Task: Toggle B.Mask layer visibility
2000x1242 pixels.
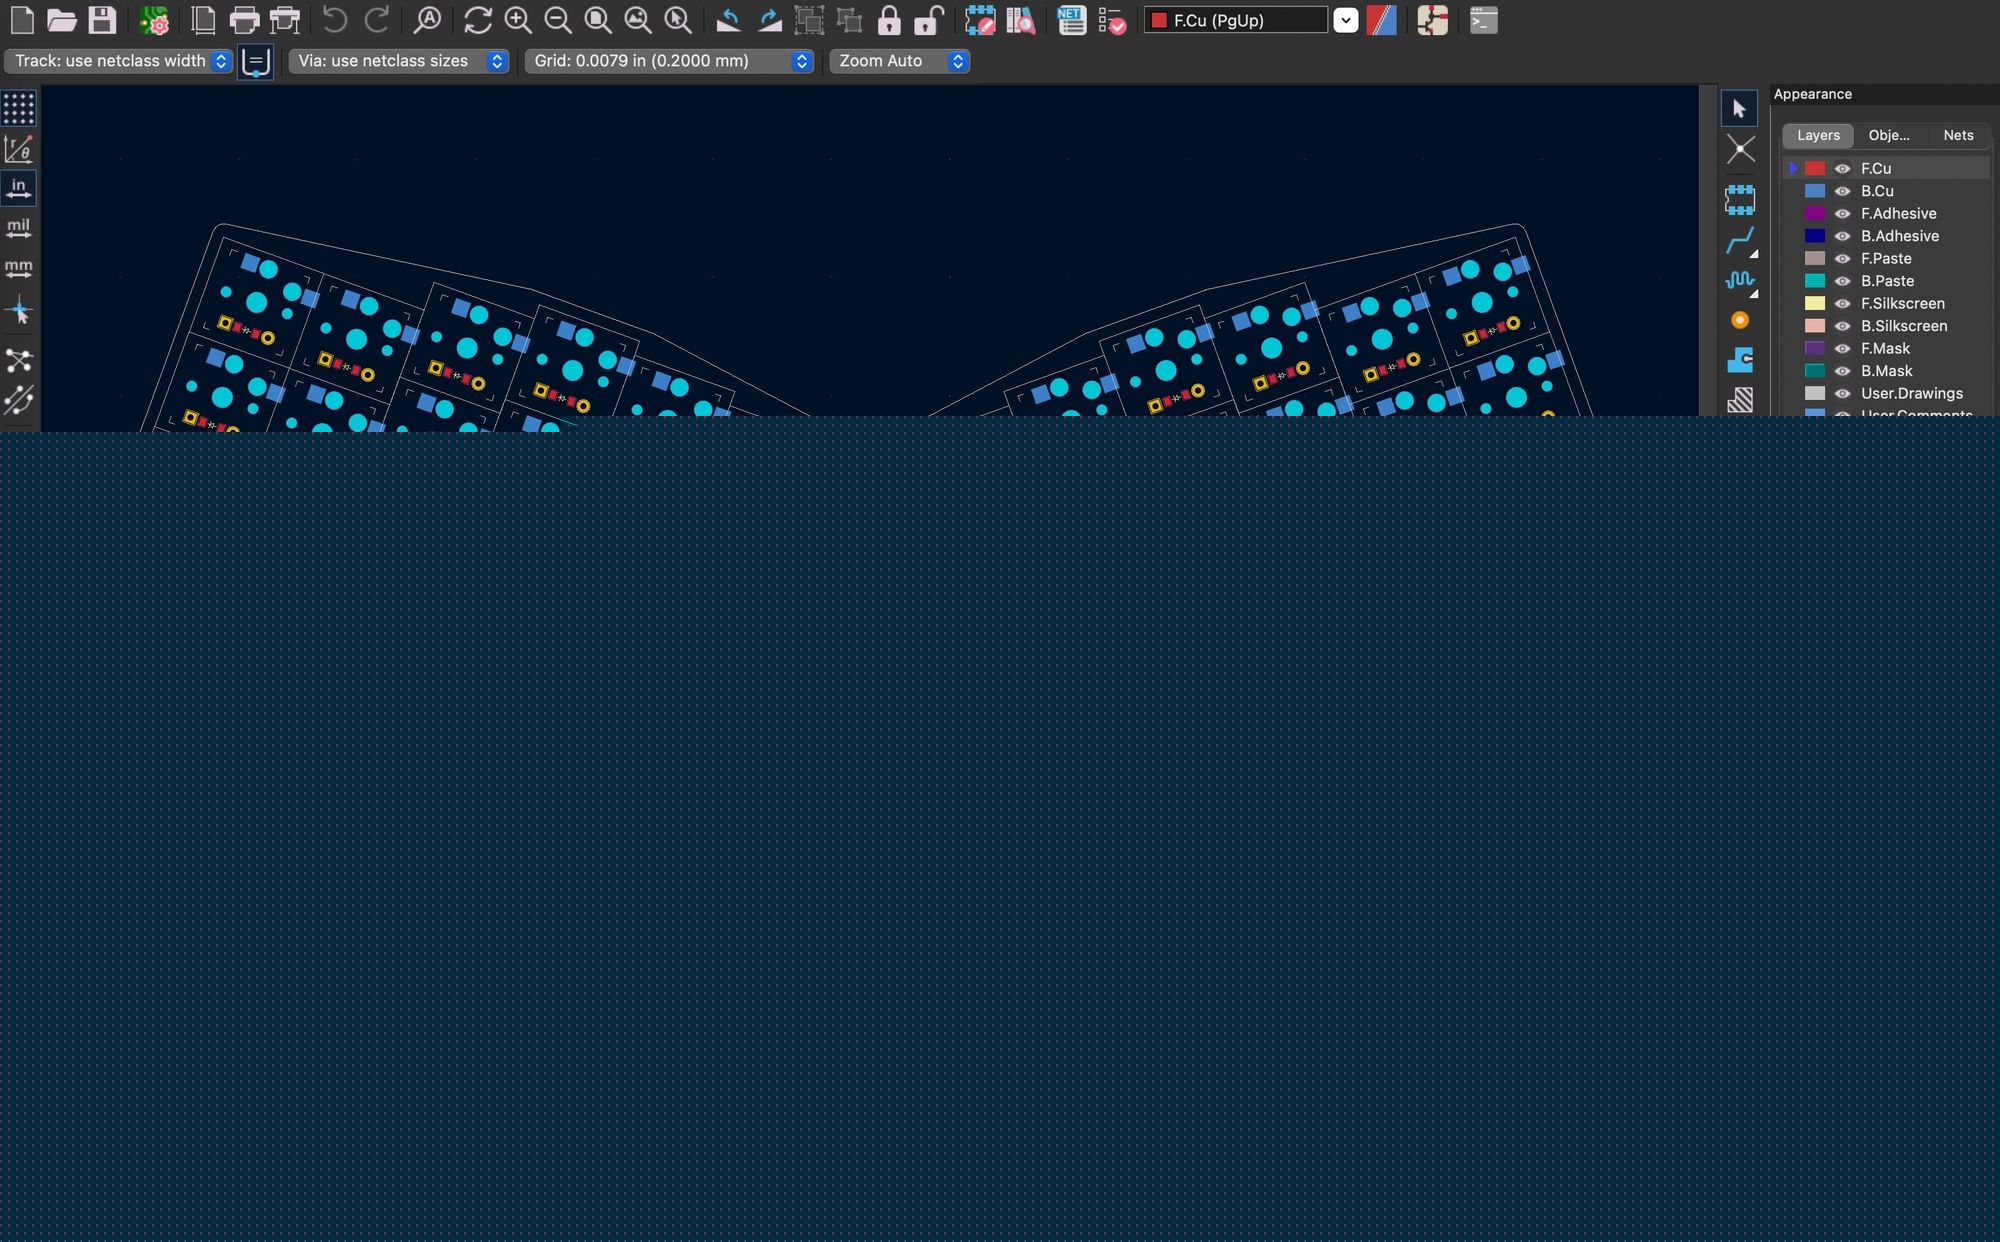Action: tap(1842, 371)
